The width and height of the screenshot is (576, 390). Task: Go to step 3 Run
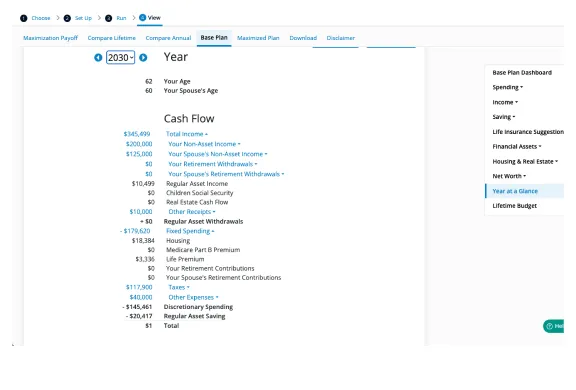coord(116,18)
